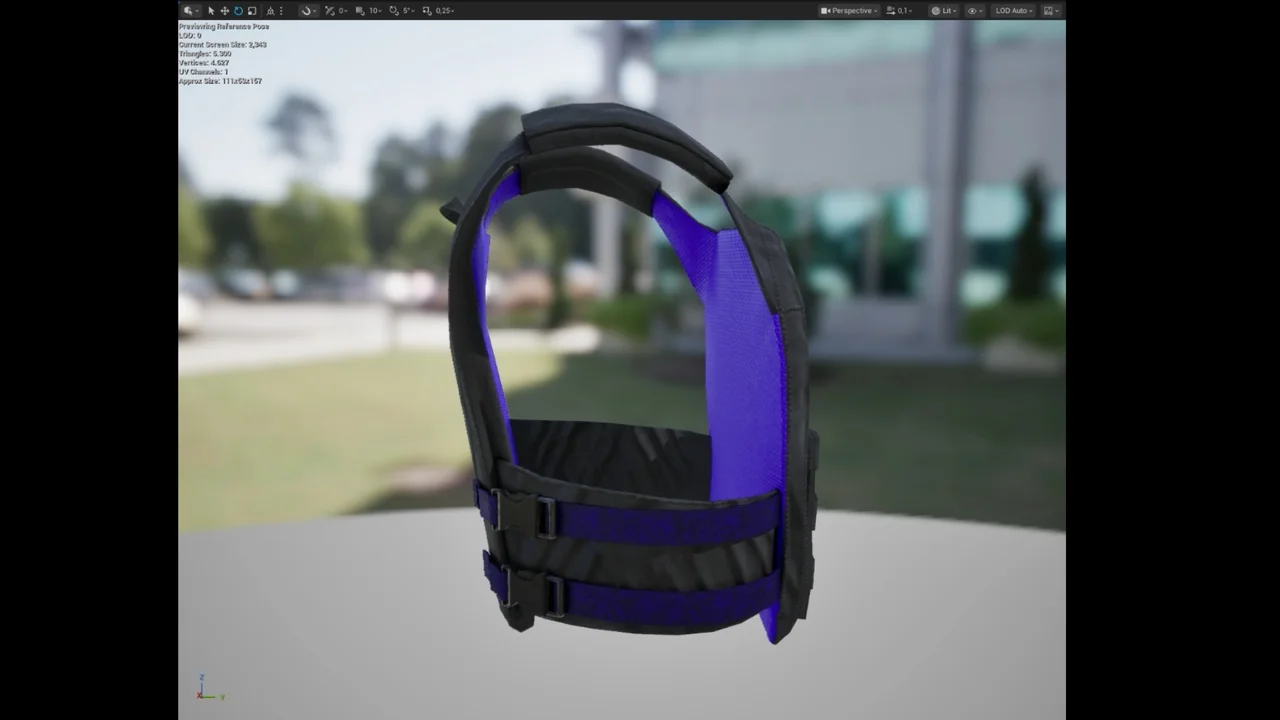
Task: Expand the scale snap 0,25 dropdown
Action: 445,11
